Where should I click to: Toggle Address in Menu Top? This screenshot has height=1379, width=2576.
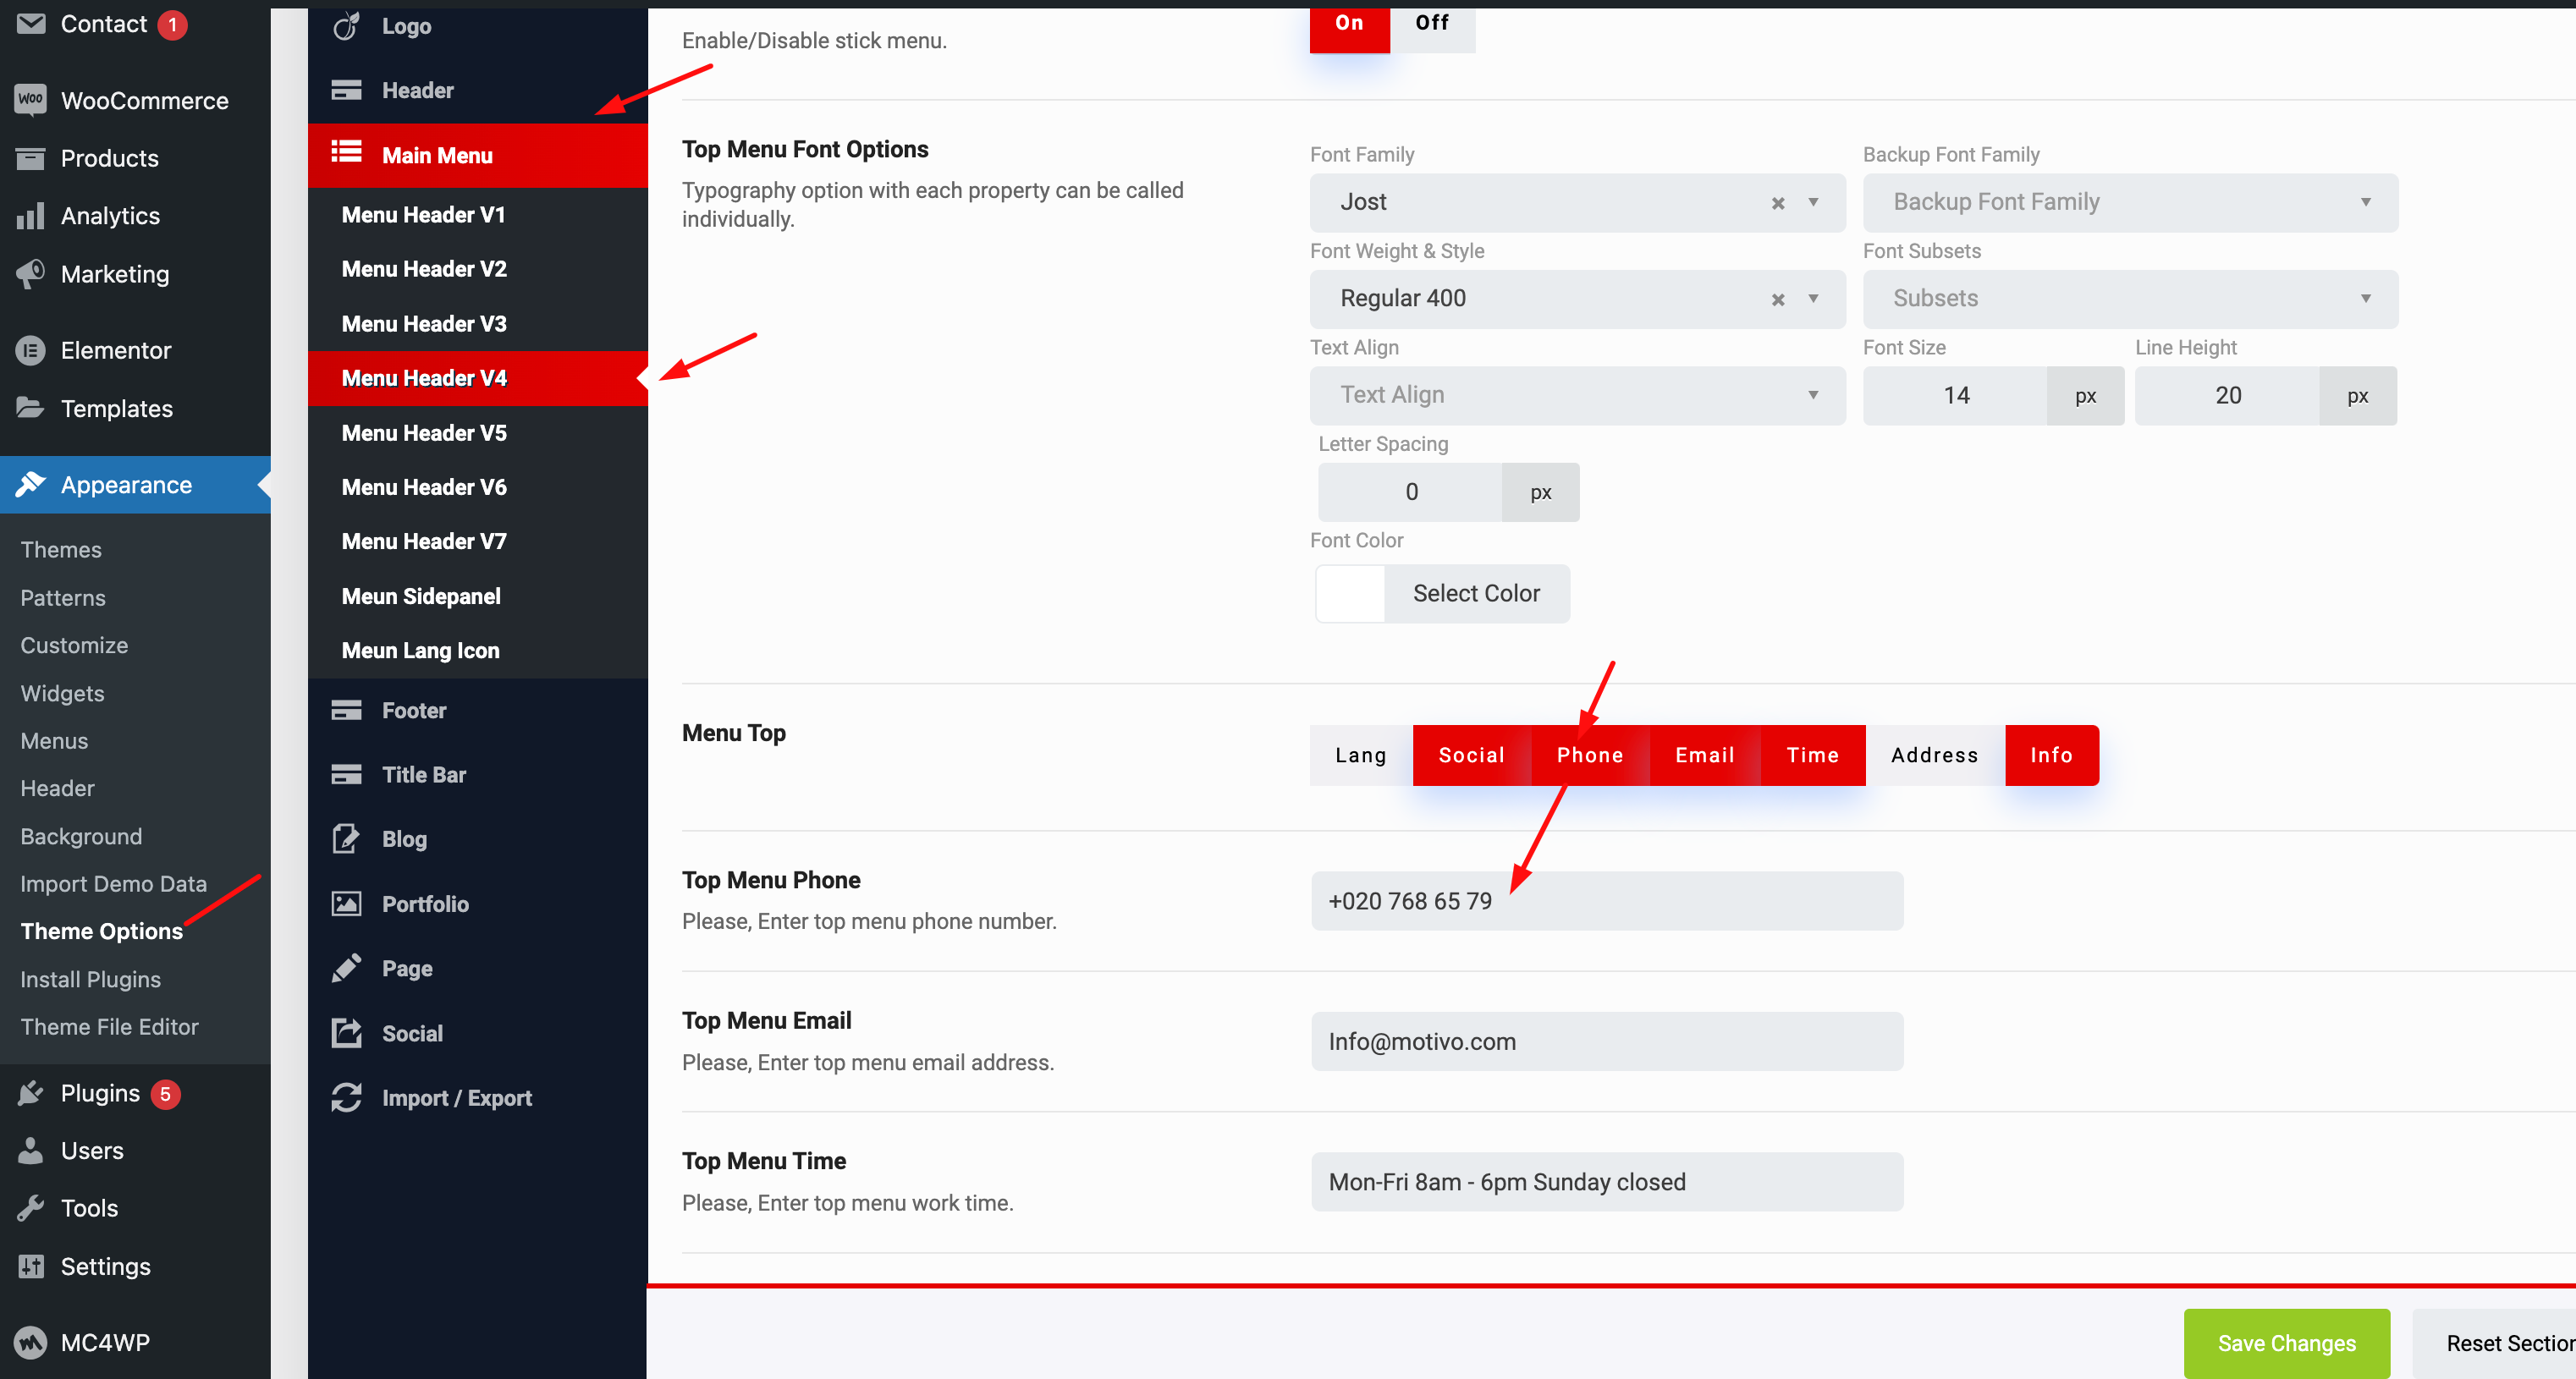tap(1935, 755)
